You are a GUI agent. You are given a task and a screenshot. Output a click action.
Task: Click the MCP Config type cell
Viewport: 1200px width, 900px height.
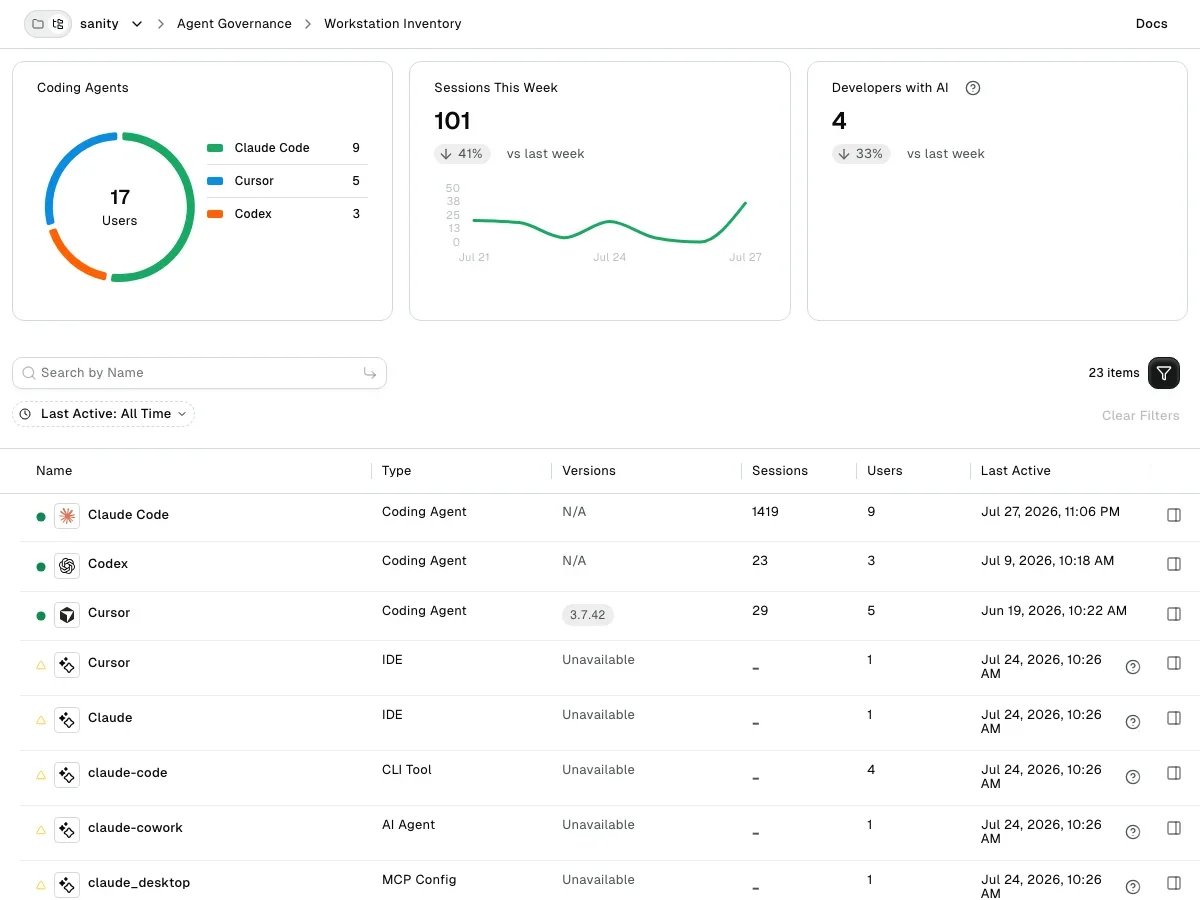[419, 880]
